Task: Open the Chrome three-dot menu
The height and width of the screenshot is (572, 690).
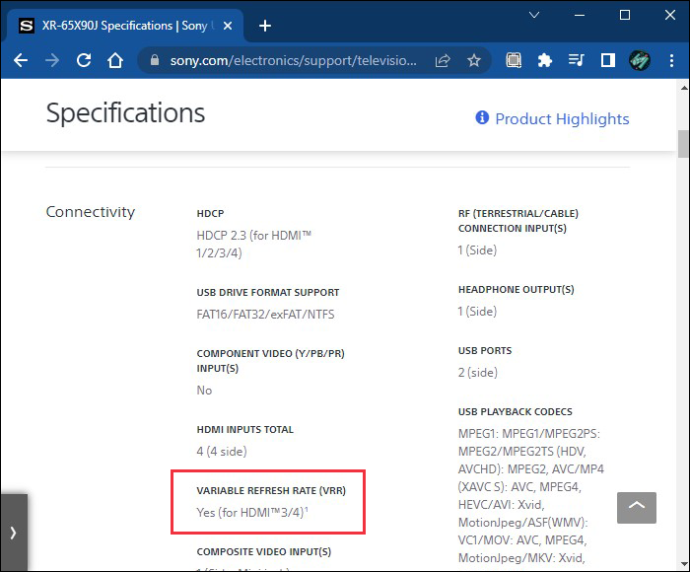Action: click(672, 60)
